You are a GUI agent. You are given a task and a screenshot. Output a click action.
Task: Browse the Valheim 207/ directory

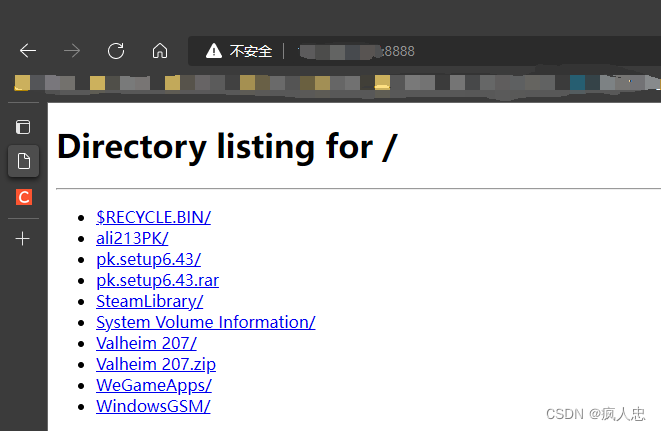click(146, 343)
